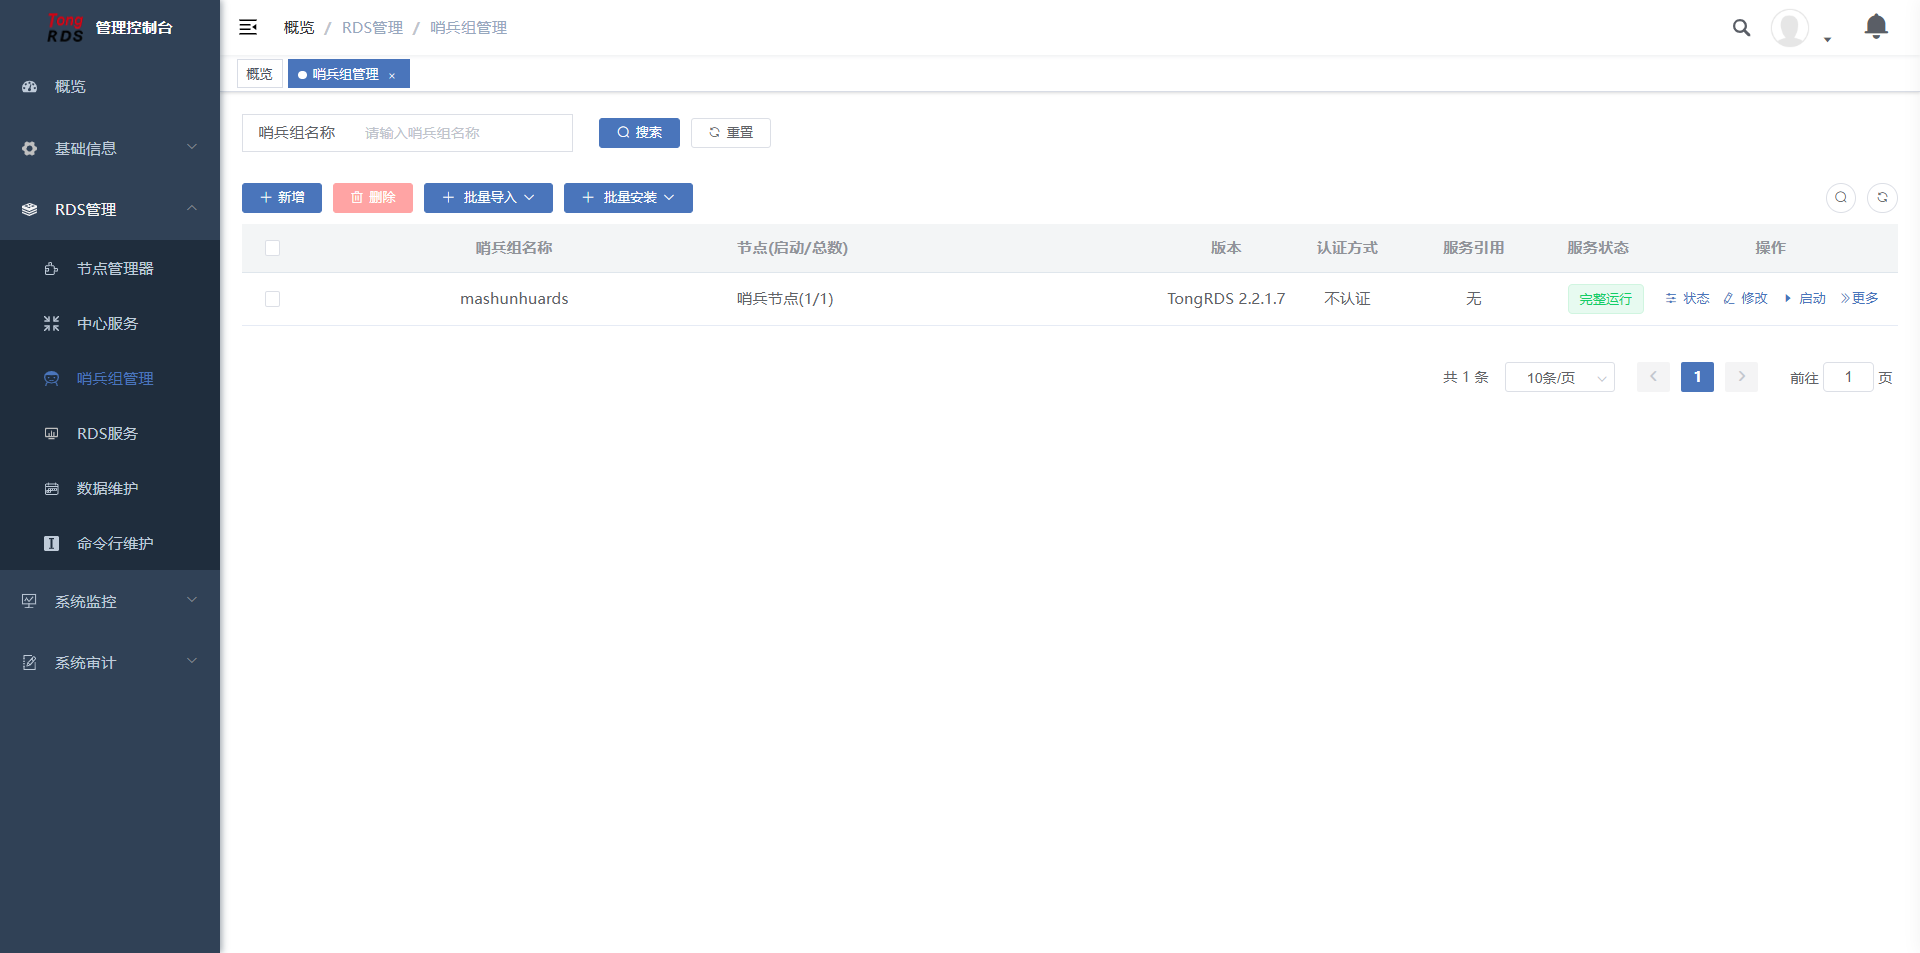Refresh the table with round refresh icon
The width and height of the screenshot is (1920, 953).
click(x=1882, y=198)
